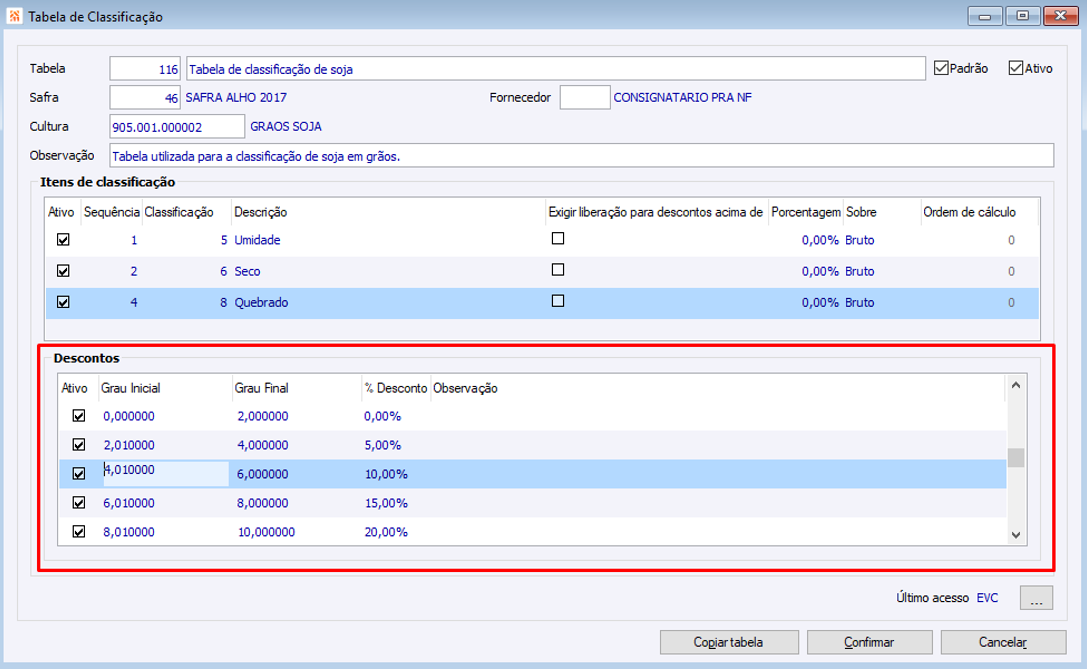Viewport: 1087px width, 669px height.
Task: Uncheck Ativo for the 0,00% discount row
Action: (78, 416)
